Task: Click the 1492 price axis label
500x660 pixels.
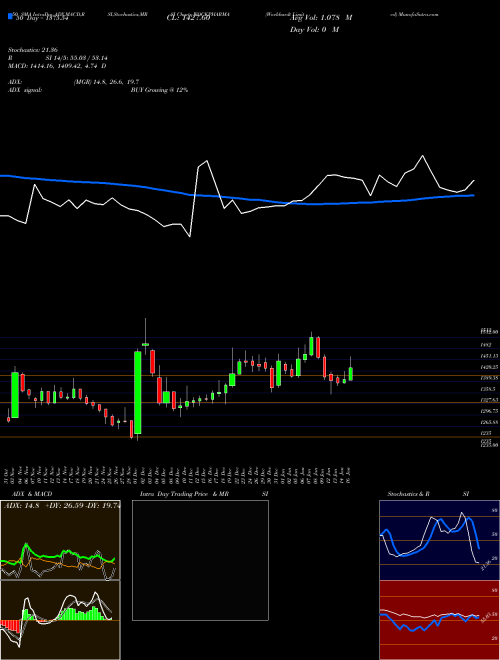Action: (x=486, y=345)
